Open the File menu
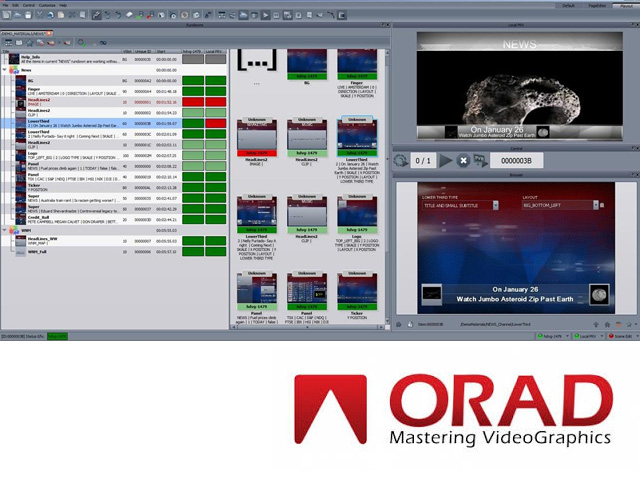Viewport: 640px width, 480px height. click(5, 5)
